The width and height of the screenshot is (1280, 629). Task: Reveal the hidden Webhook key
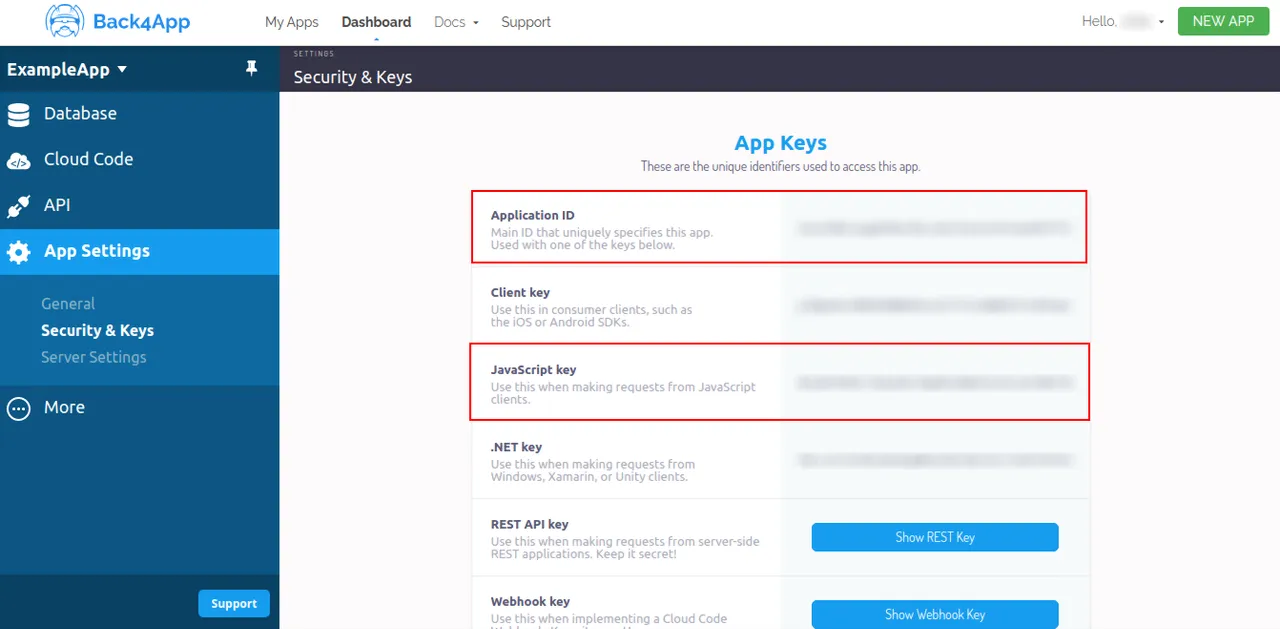(x=934, y=614)
